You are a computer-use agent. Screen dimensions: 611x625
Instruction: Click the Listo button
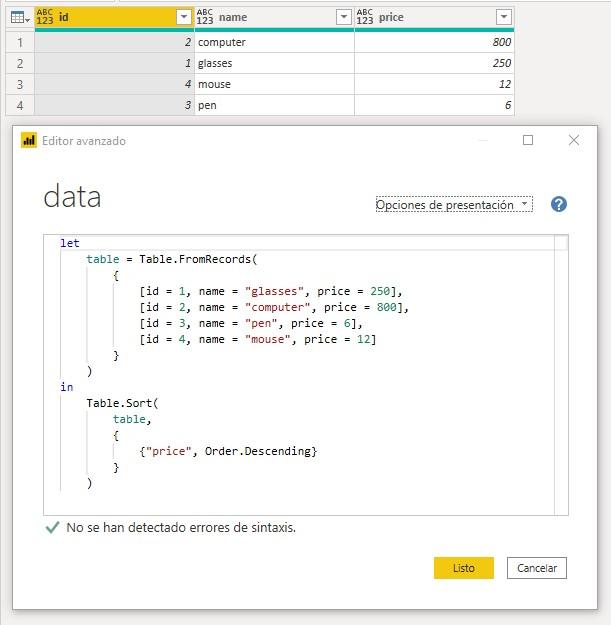pyautogui.click(x=464, y=568)
